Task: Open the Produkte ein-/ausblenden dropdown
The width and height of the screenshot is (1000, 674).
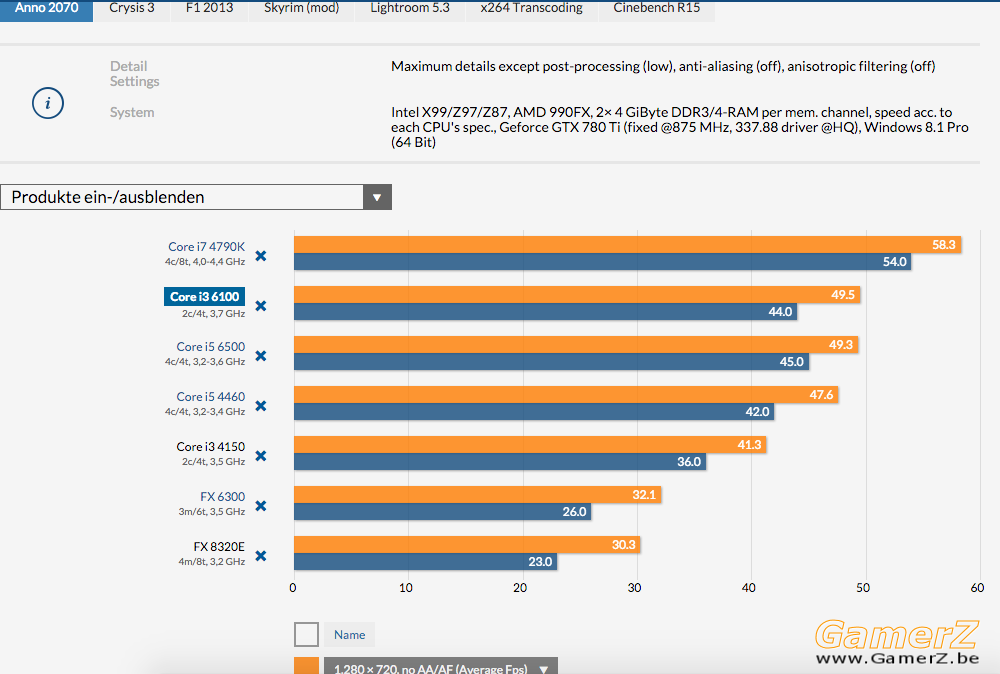Action: (x=196, y=197)
